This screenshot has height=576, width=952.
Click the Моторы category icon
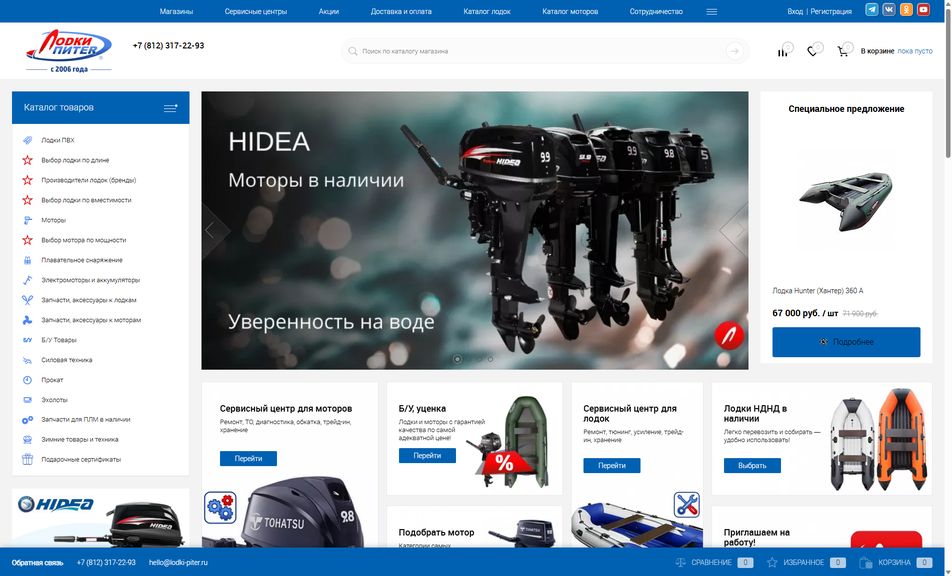(x=27, y=220)
